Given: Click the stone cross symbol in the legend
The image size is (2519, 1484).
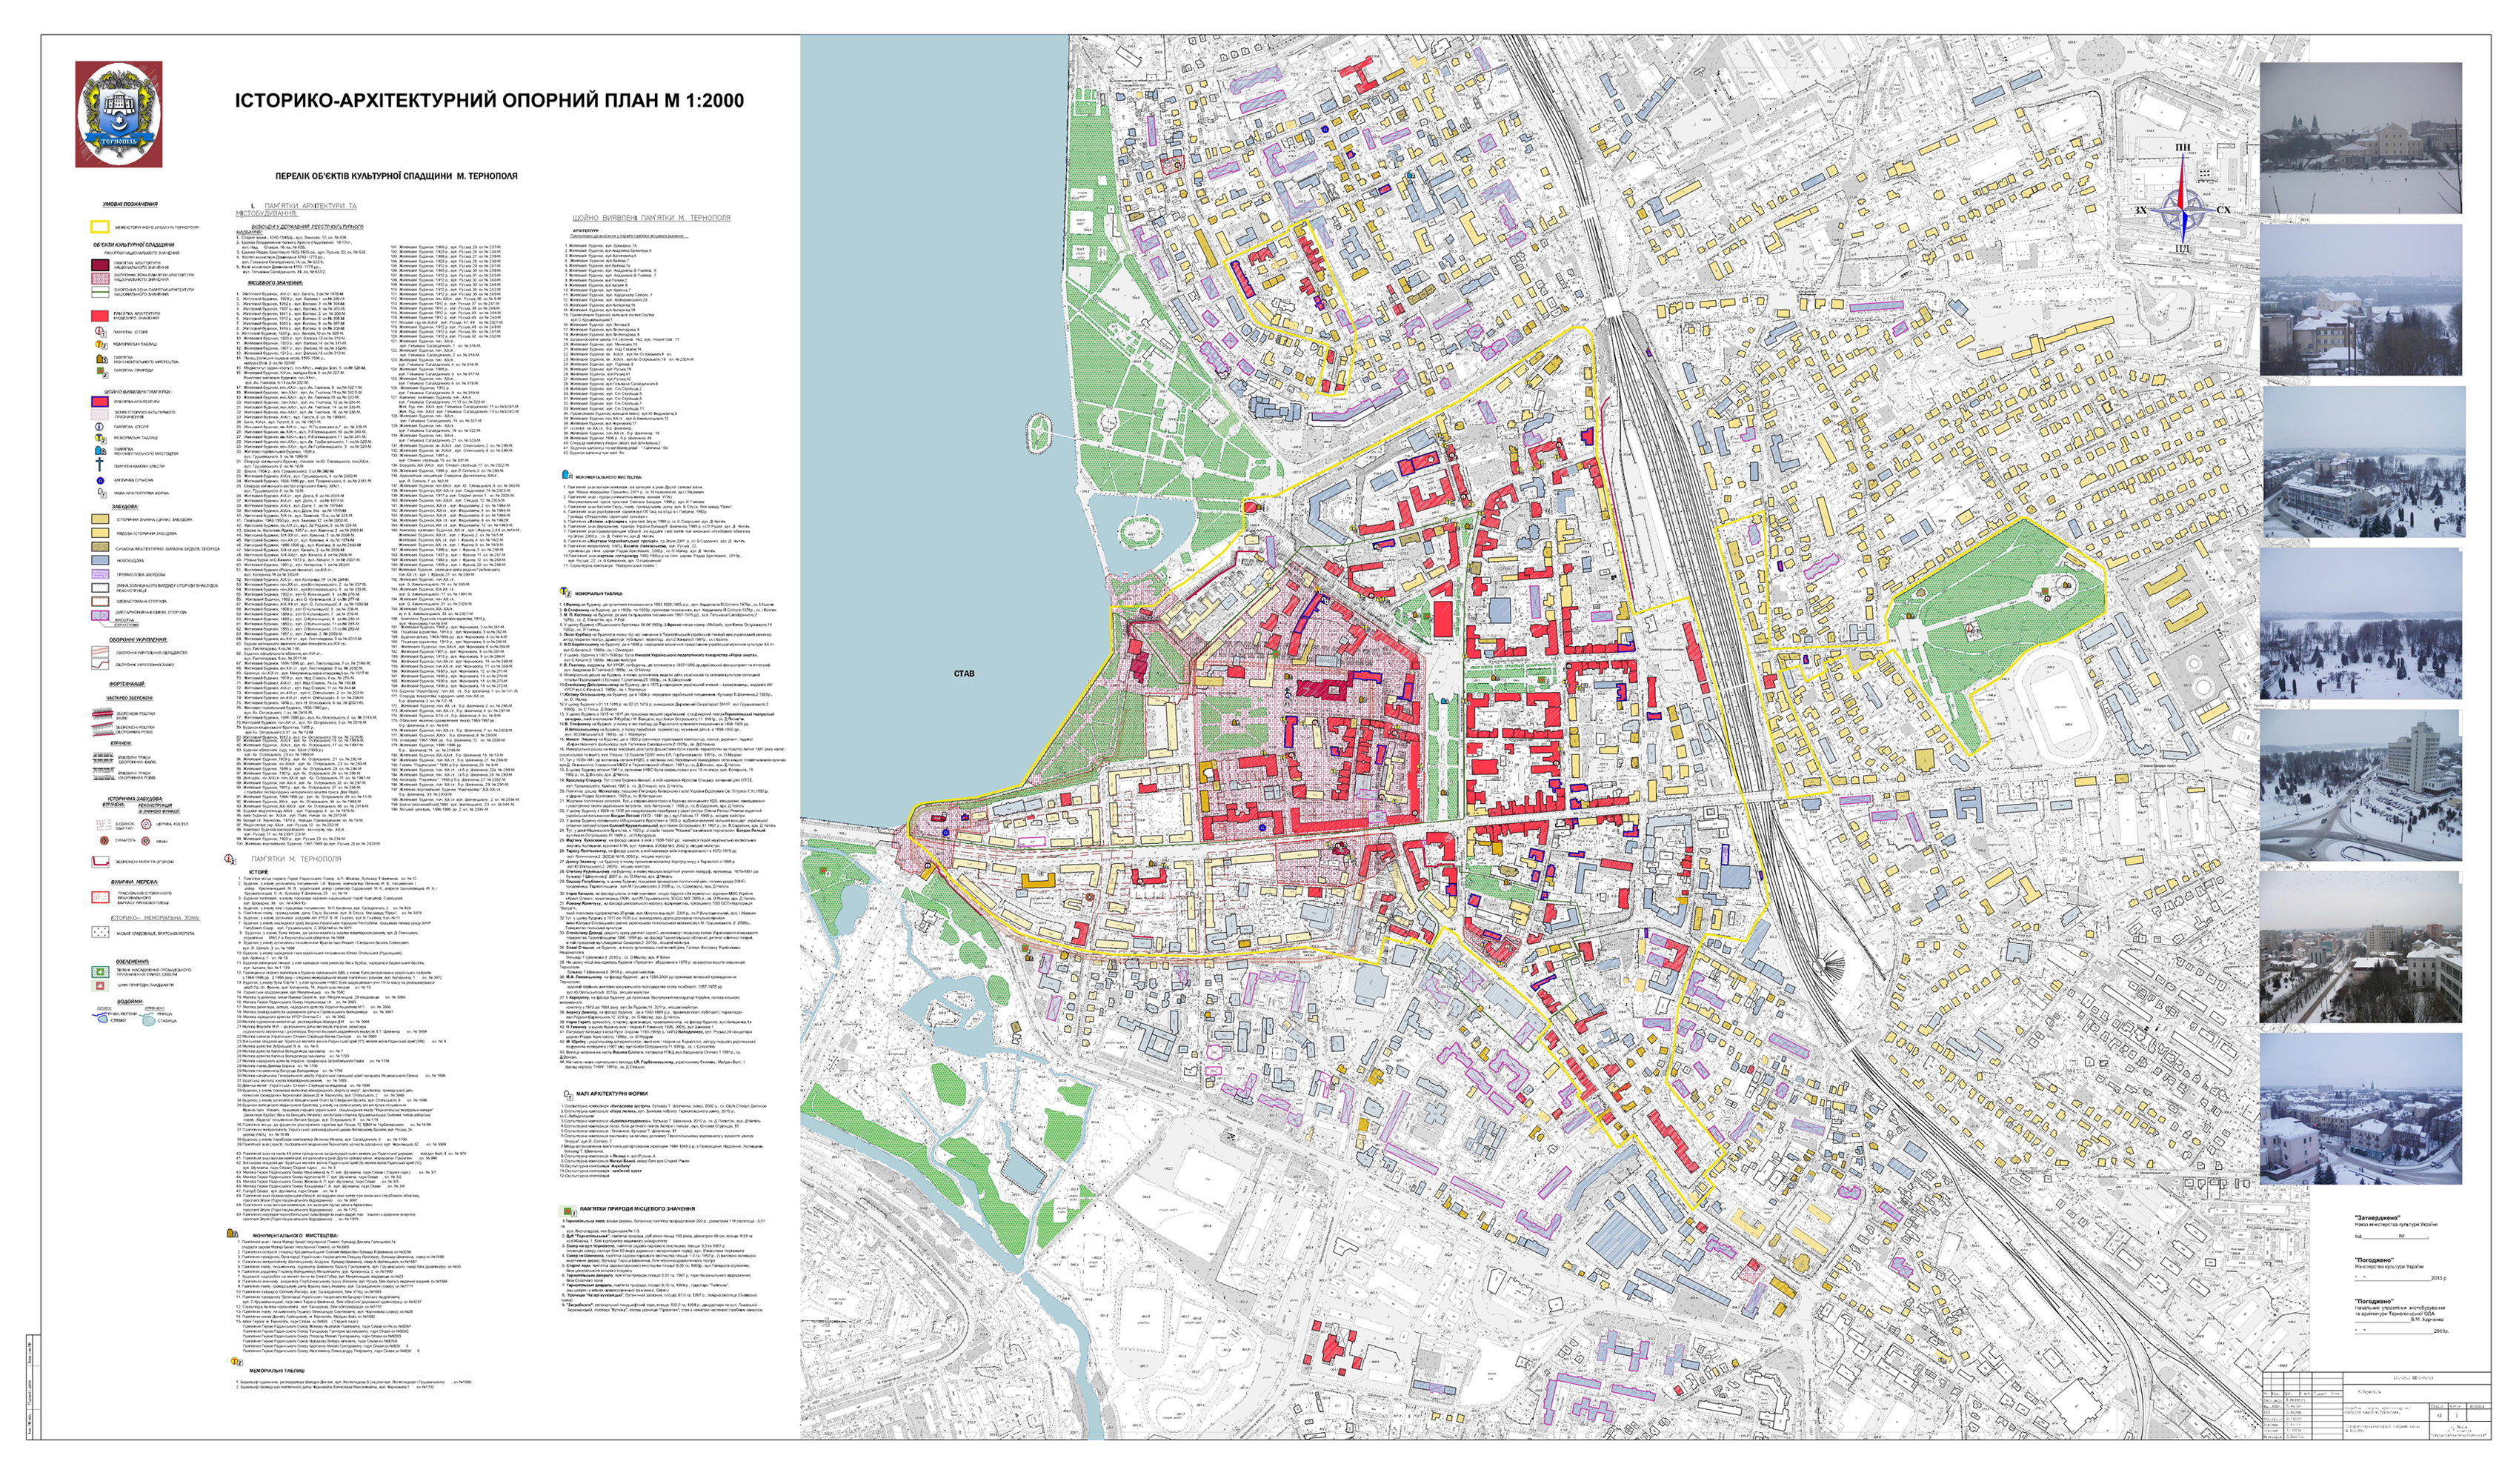Looking at the screenshot, I should click(x=100, y=465).
